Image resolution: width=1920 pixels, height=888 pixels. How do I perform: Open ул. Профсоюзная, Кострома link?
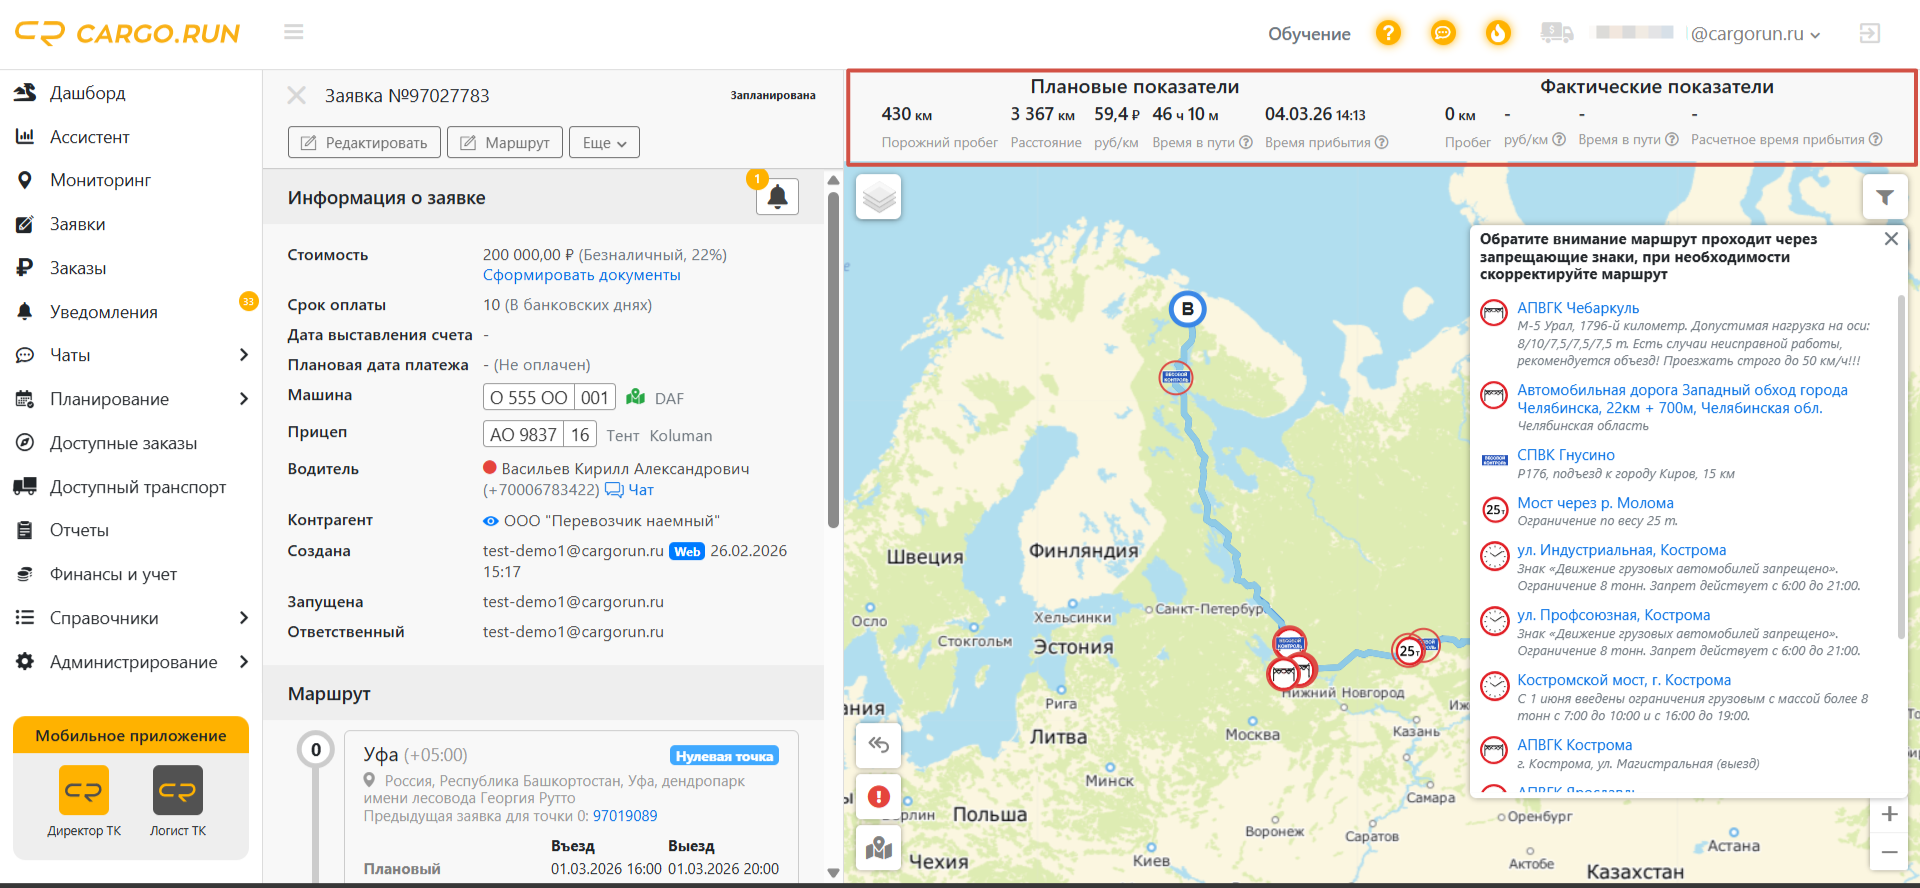point(1614,615)
